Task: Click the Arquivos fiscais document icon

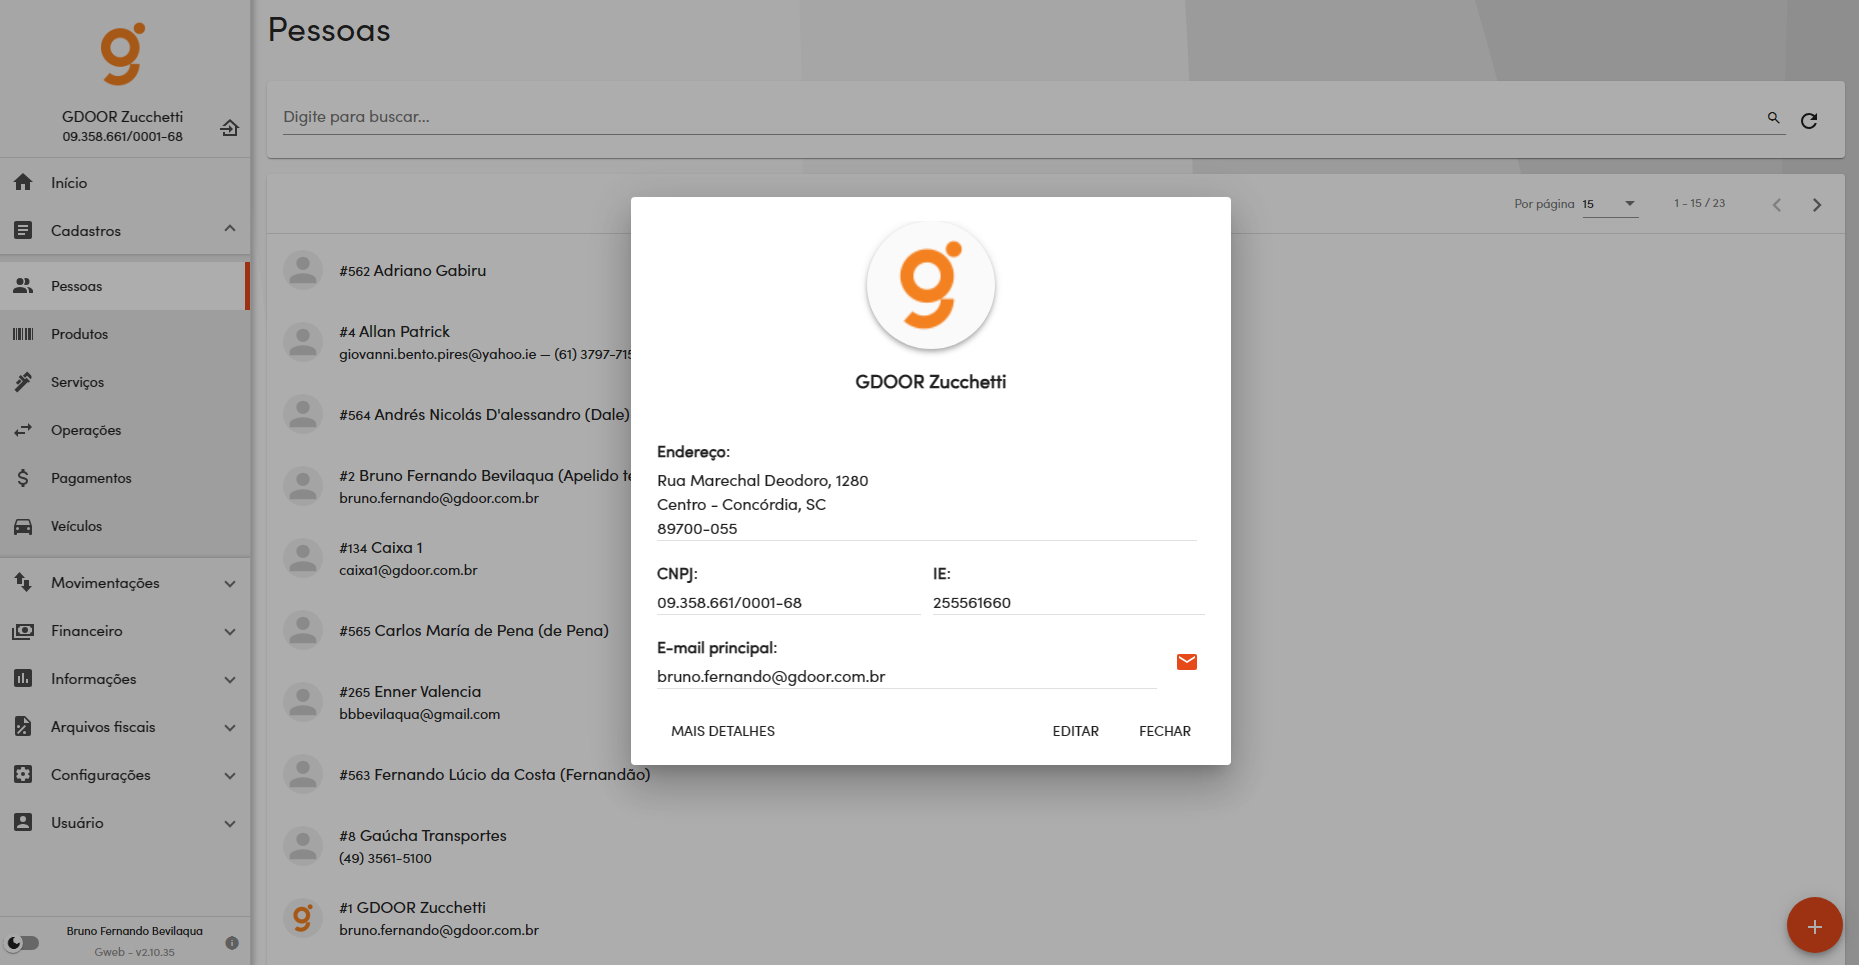Action: pos(23,727)
